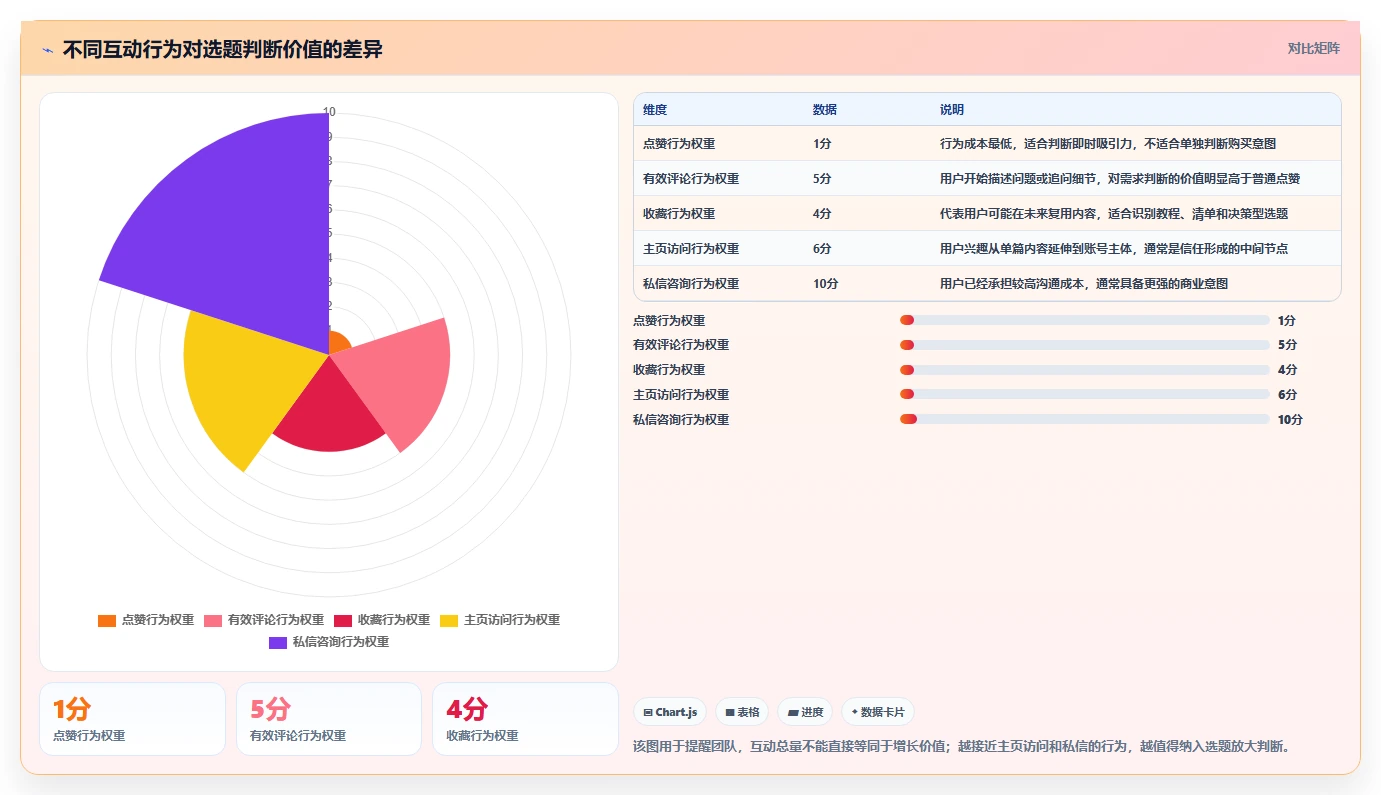
Task: Click table cell 点赞行为权重
Action: point(679,143)
